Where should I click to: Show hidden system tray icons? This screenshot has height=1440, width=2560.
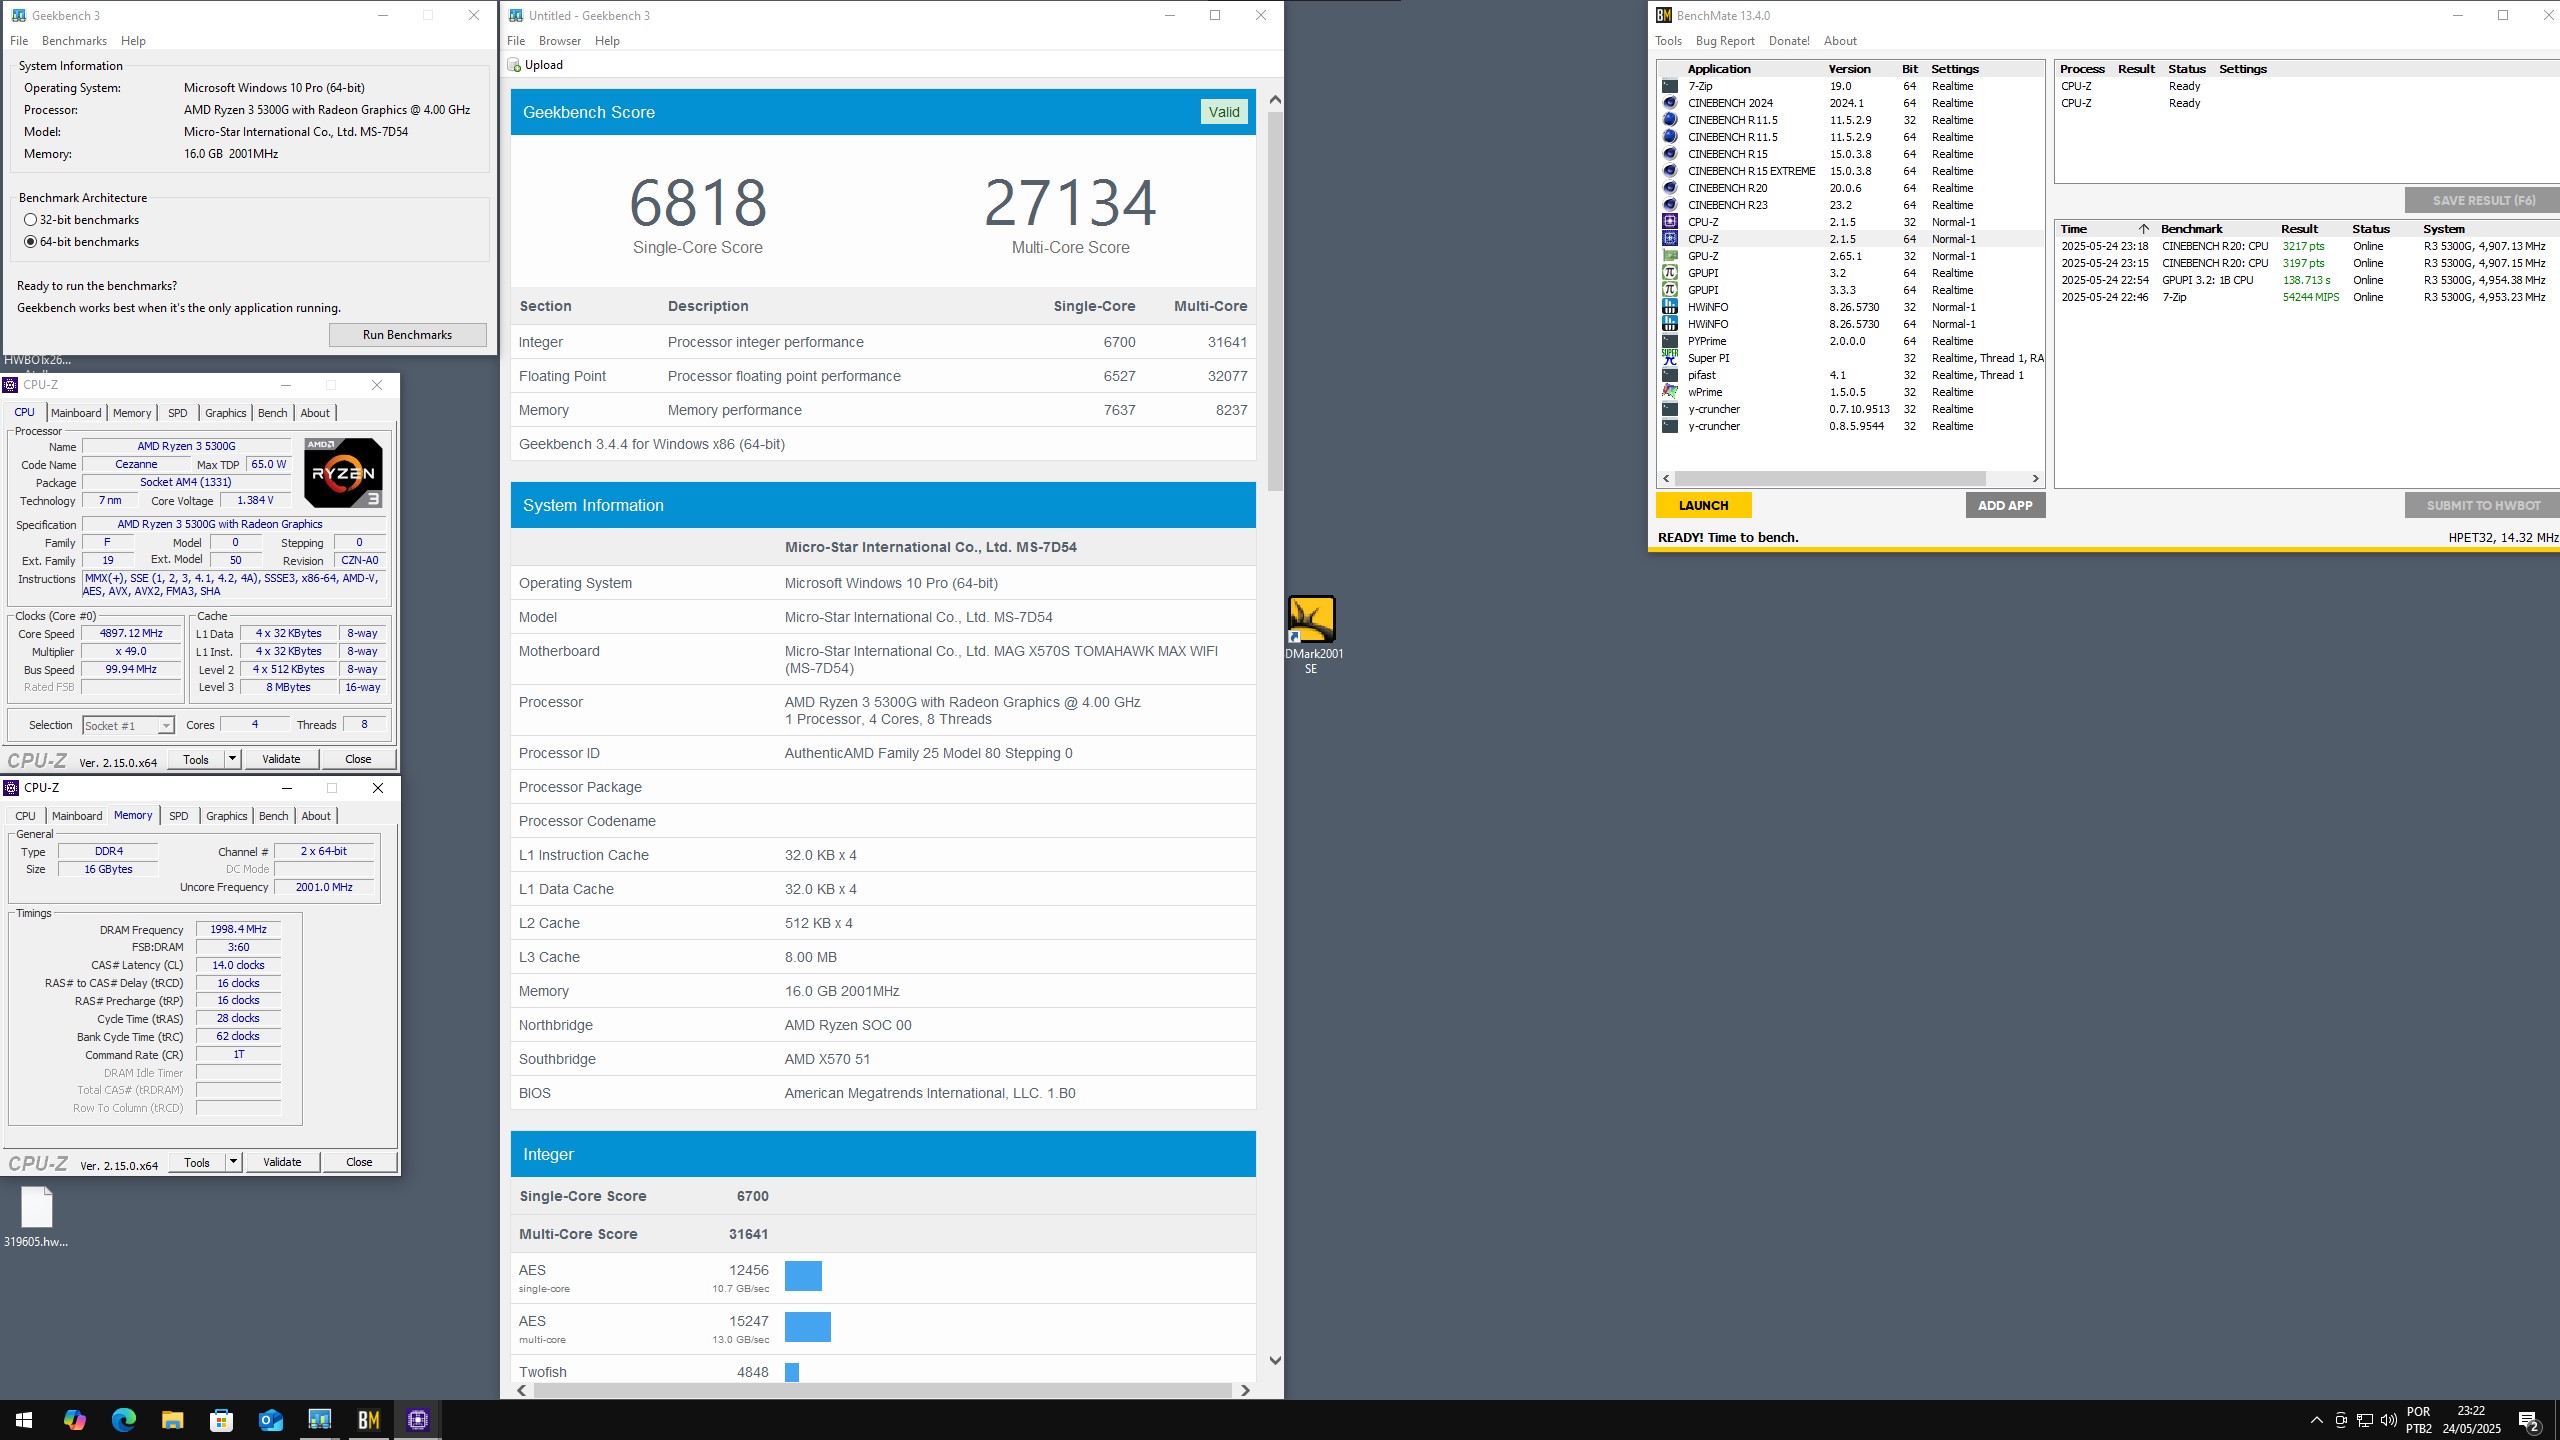[2316, 1420]
